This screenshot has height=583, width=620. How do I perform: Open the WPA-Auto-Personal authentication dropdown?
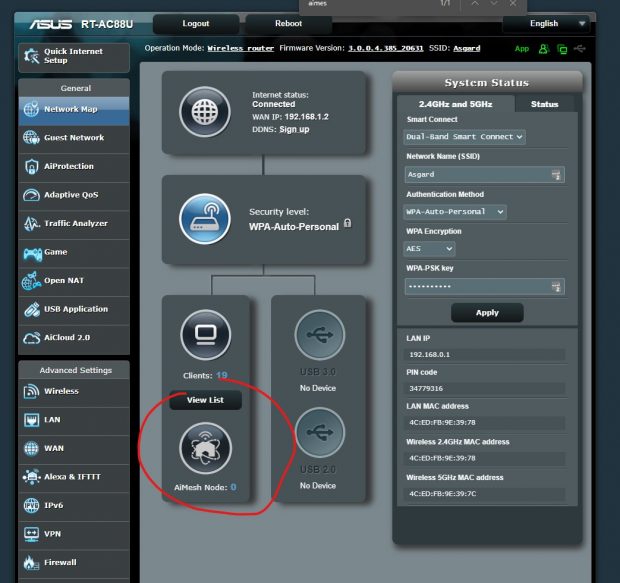click(x=455, y=212)
